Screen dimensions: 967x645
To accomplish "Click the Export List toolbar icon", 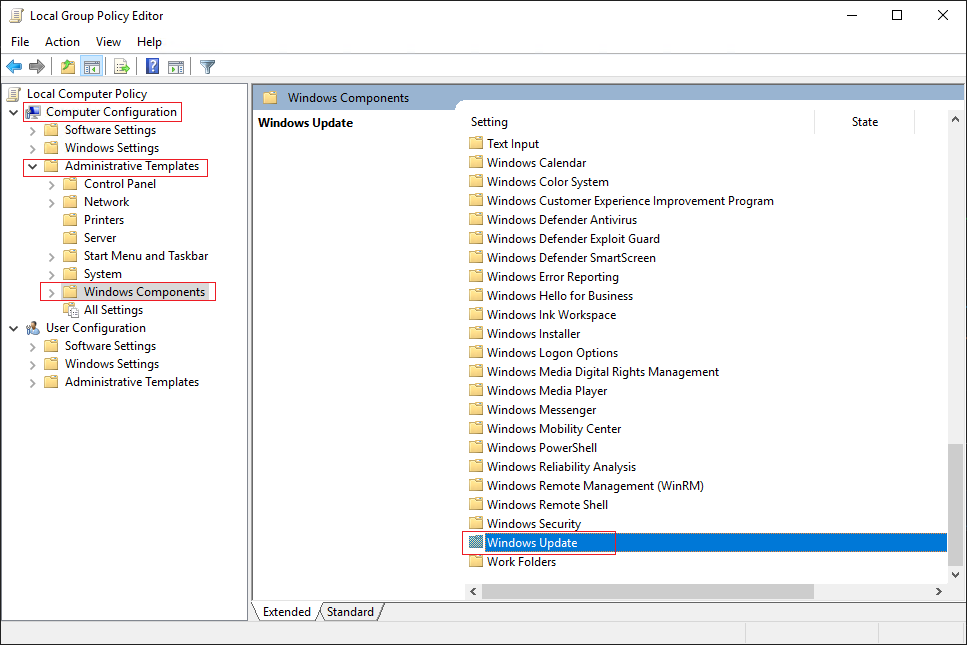I will [x=121, y=67].
